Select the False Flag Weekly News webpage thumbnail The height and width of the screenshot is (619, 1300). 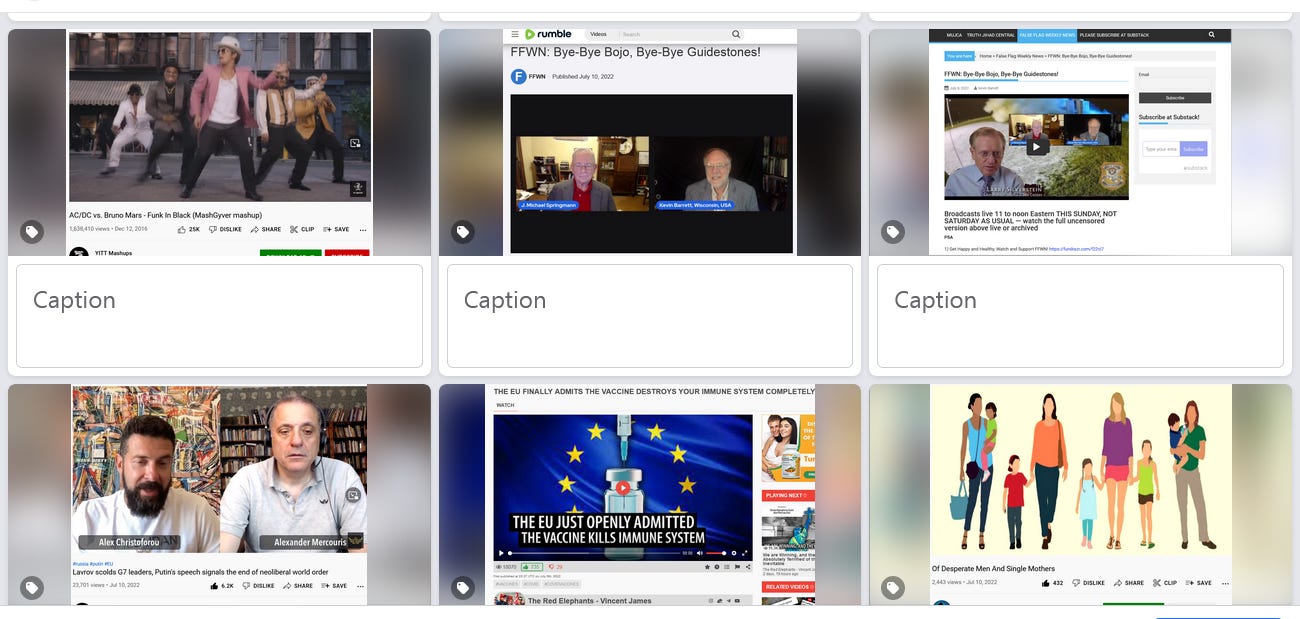[1080, 142]
